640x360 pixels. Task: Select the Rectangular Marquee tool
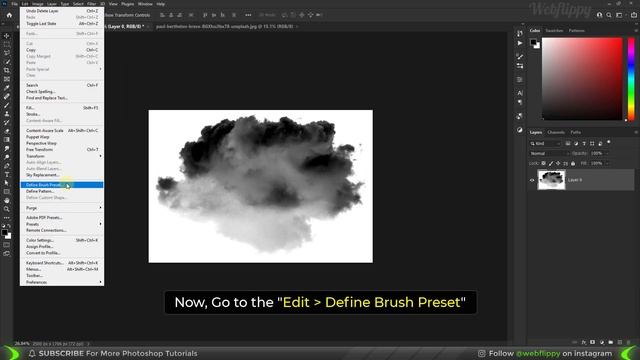coord(7,44)
